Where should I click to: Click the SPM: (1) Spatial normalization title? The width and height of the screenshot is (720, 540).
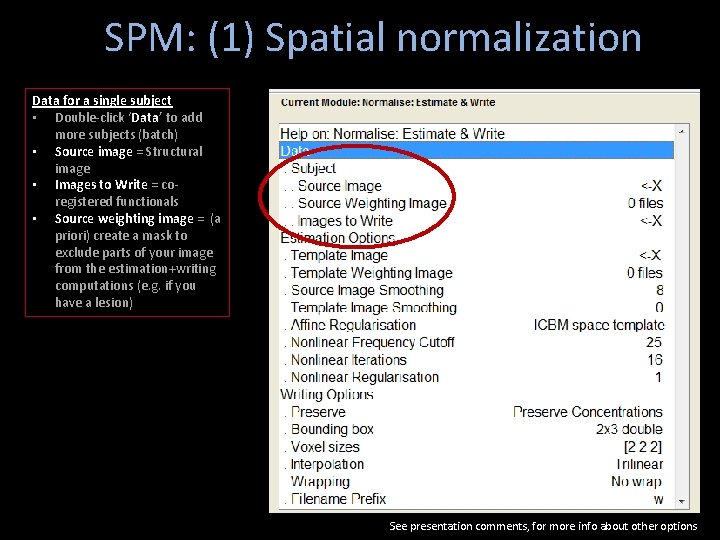[372, 38]
